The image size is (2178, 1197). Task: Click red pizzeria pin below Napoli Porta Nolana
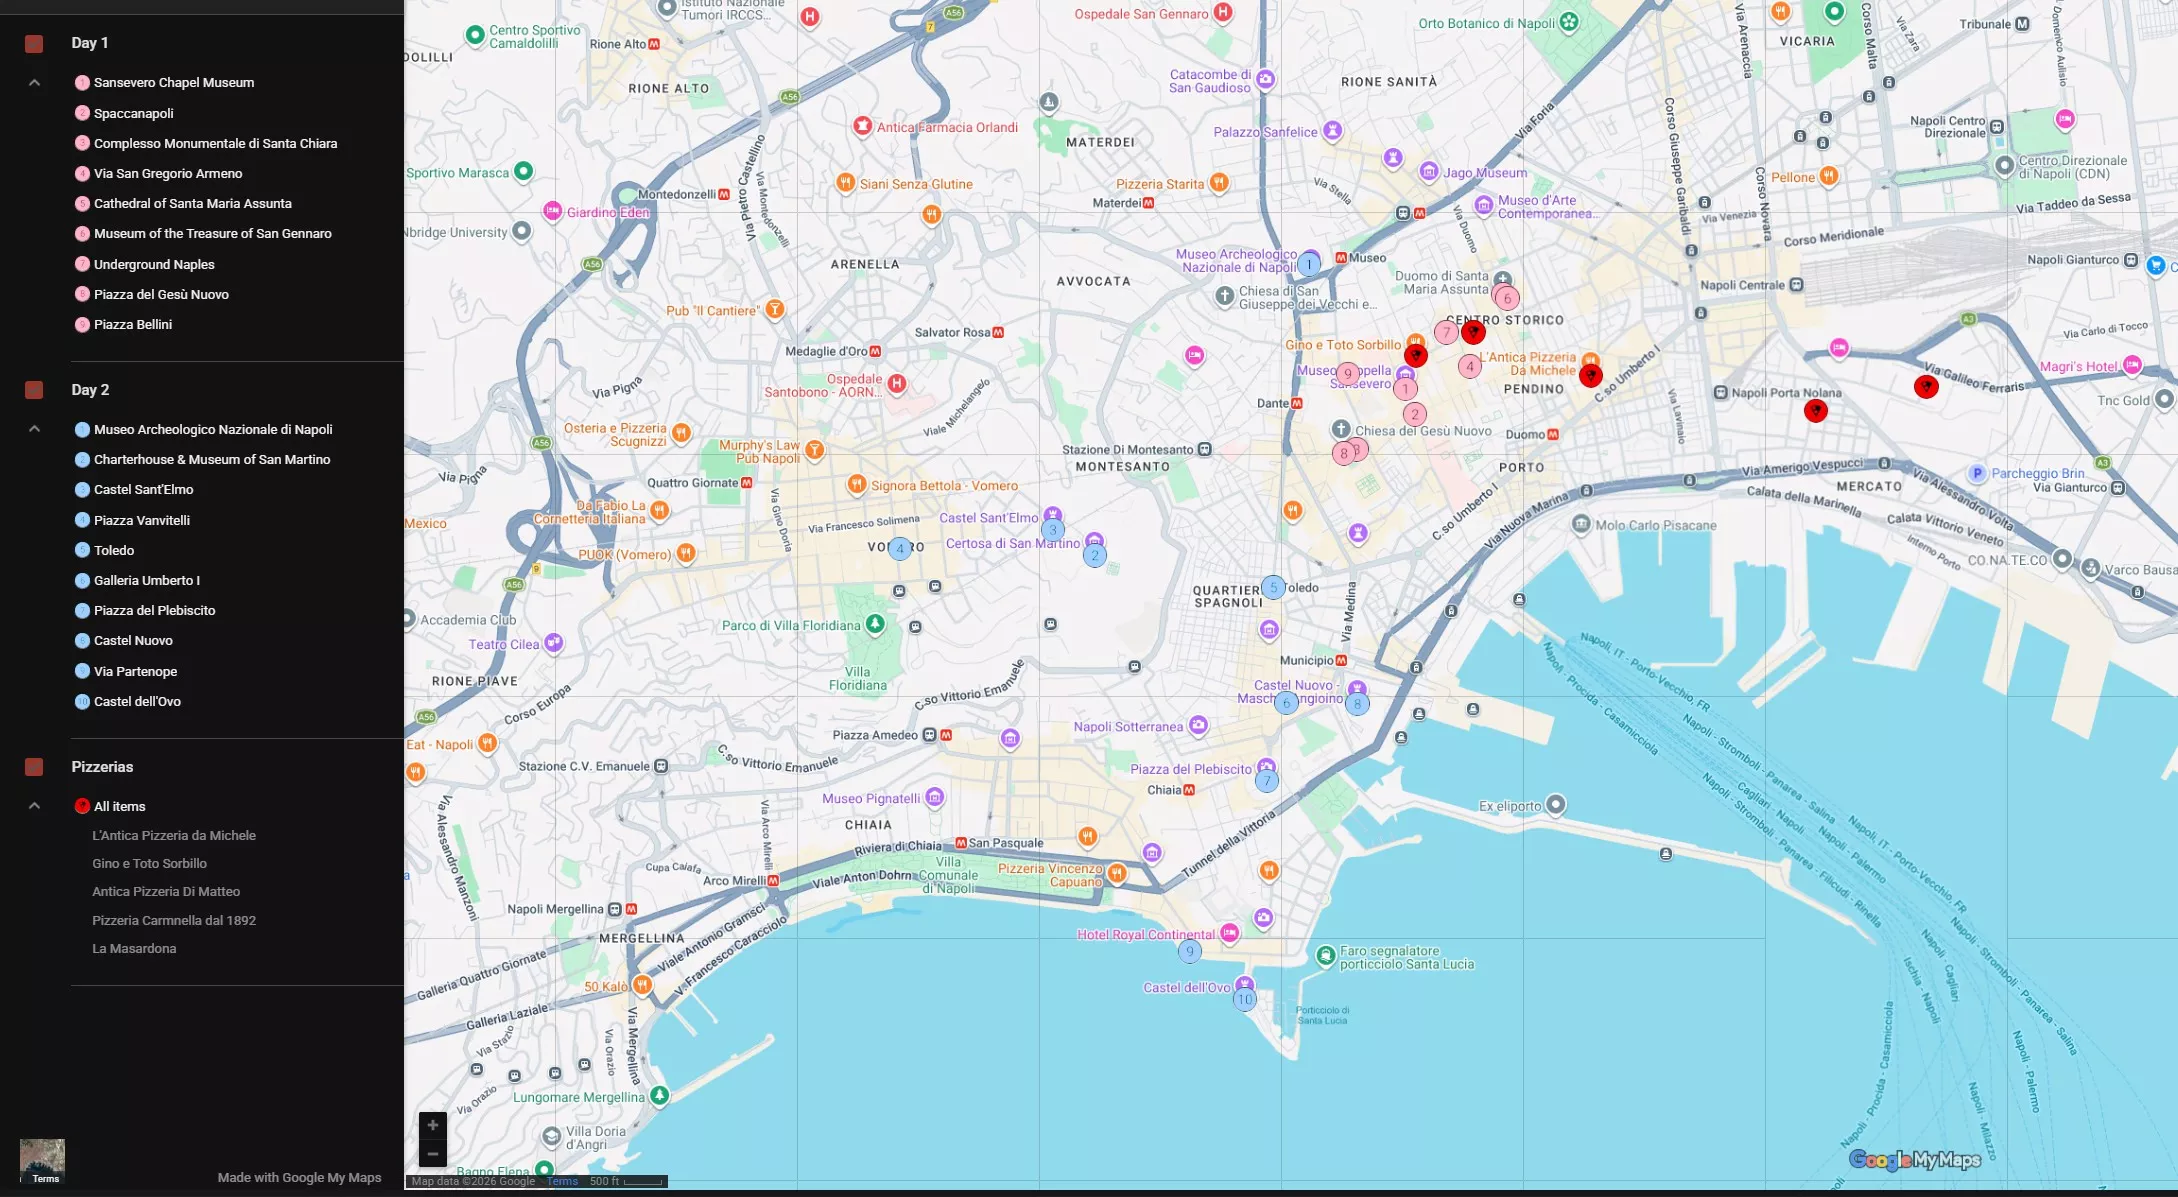pos(1816,410)
